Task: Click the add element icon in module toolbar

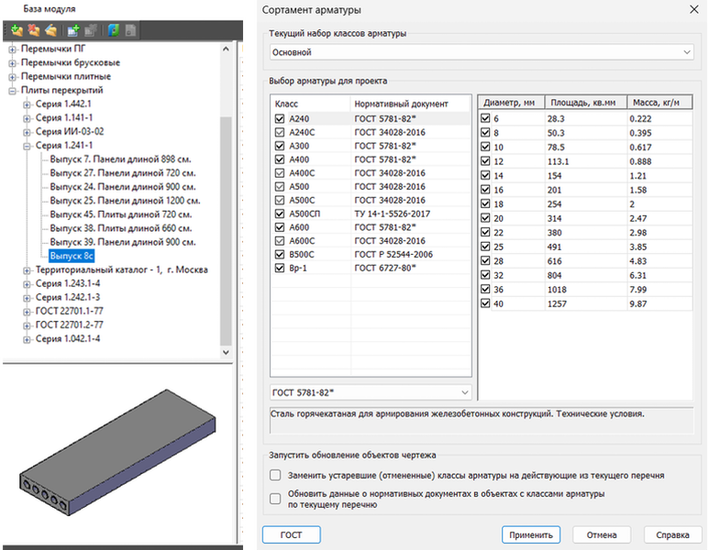Action: pos(74,30)
